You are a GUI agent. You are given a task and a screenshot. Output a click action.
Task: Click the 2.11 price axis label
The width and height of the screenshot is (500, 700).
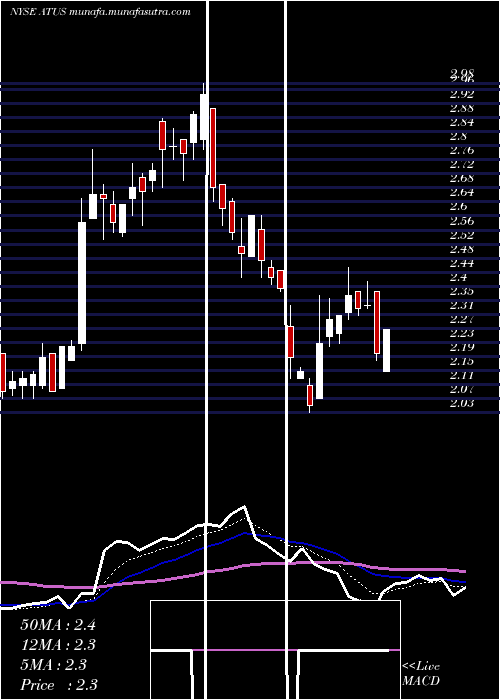click(x=462, y=375)
